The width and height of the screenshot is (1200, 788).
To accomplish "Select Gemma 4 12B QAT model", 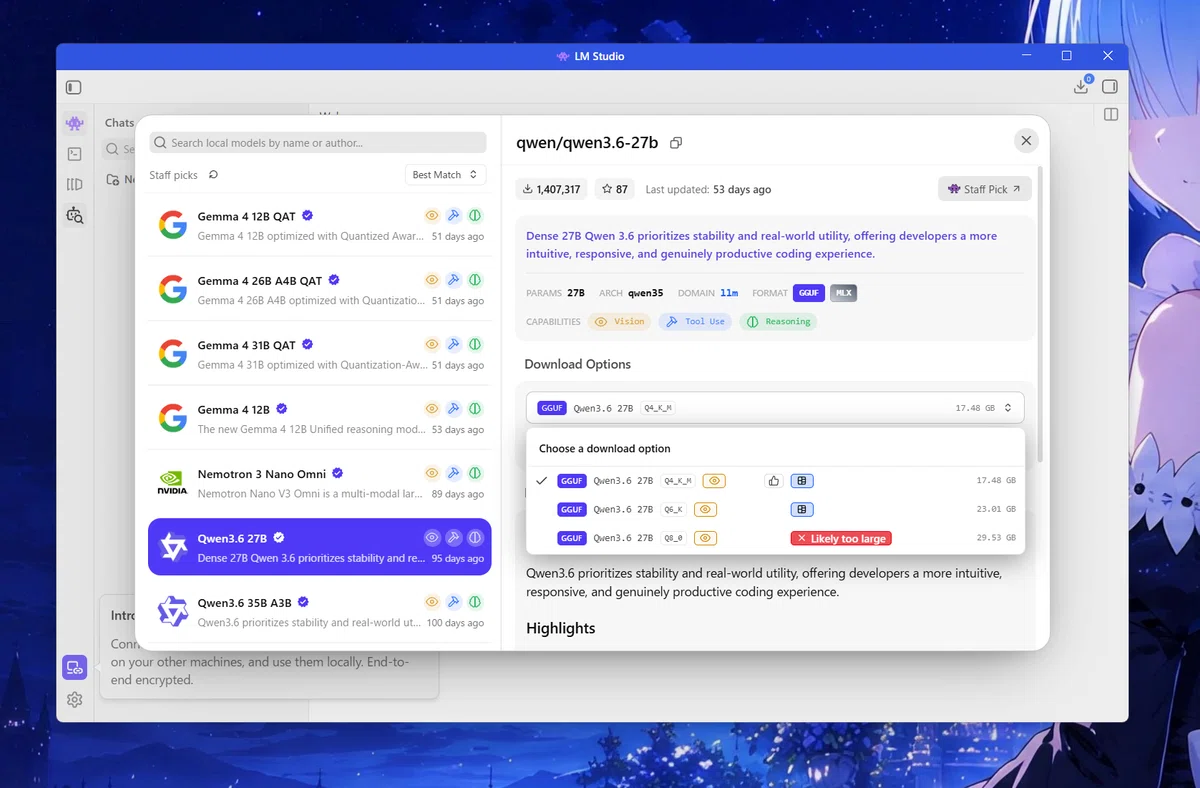I will tap(320, 225).
